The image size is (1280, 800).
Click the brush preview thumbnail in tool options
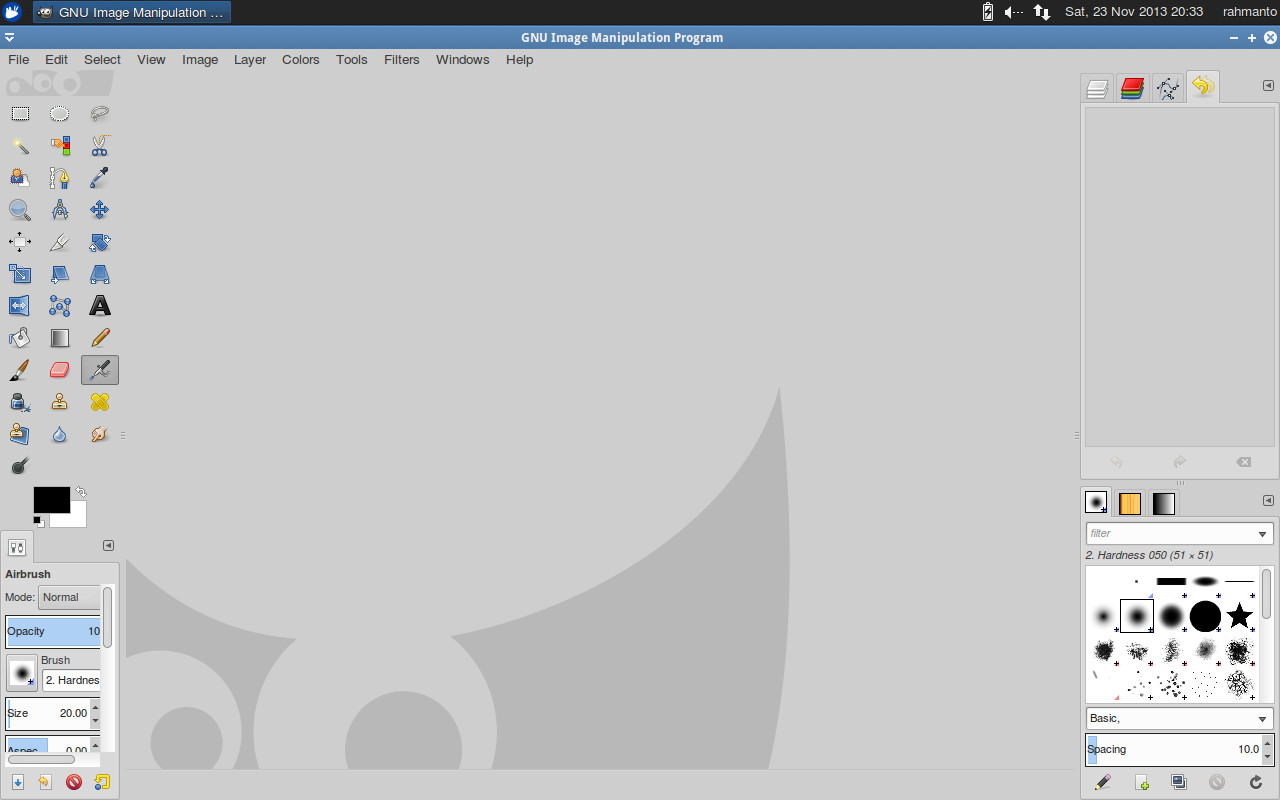(22, 672)
